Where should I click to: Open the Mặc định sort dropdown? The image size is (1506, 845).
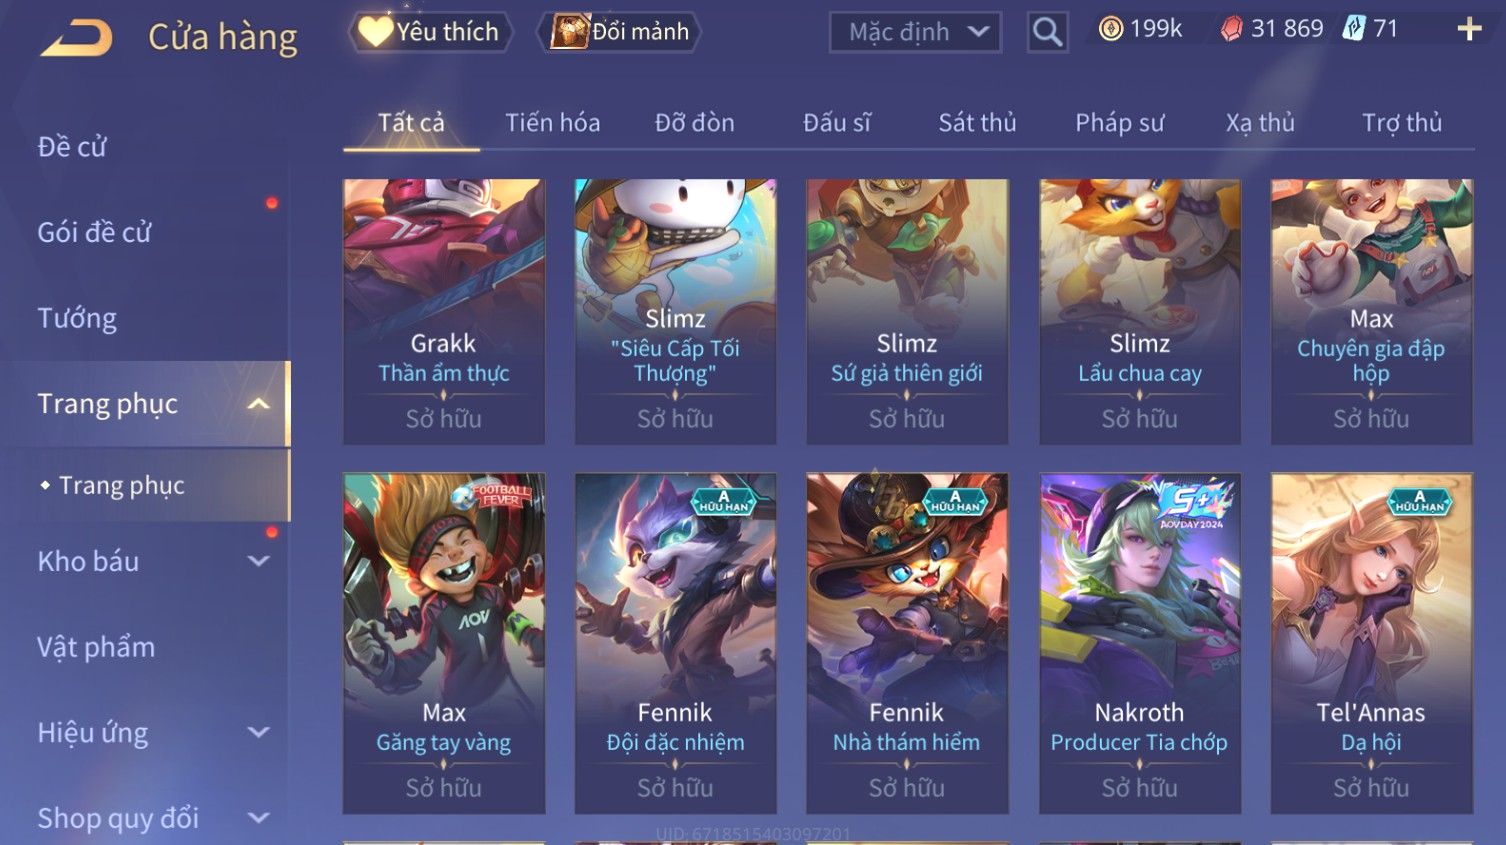click(915, 32)
